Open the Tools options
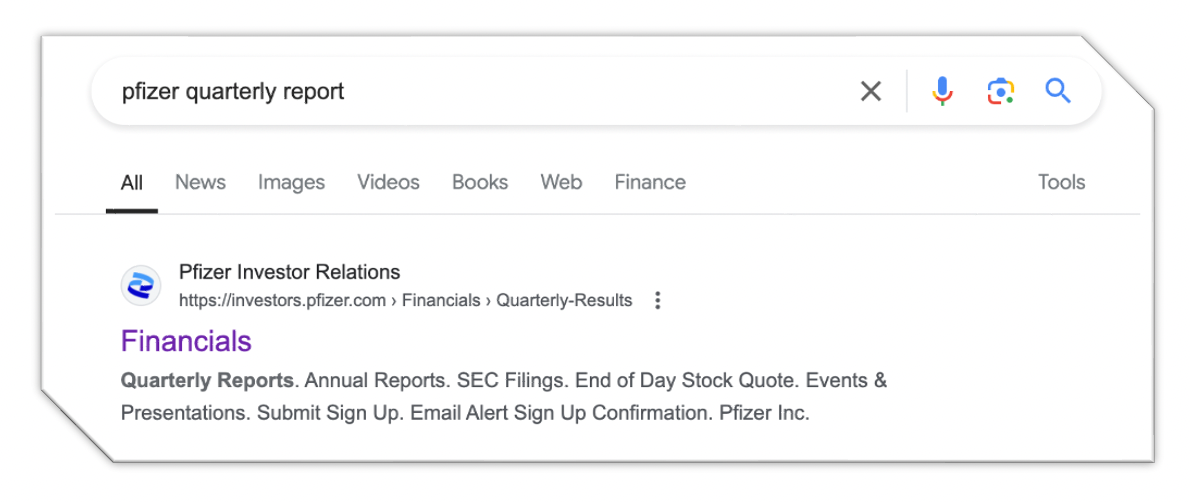 (1061, 182)
